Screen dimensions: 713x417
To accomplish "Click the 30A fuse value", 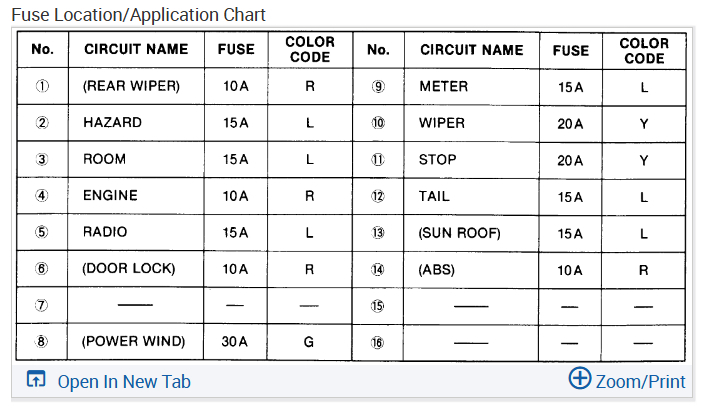I will (x=235, y=342).
